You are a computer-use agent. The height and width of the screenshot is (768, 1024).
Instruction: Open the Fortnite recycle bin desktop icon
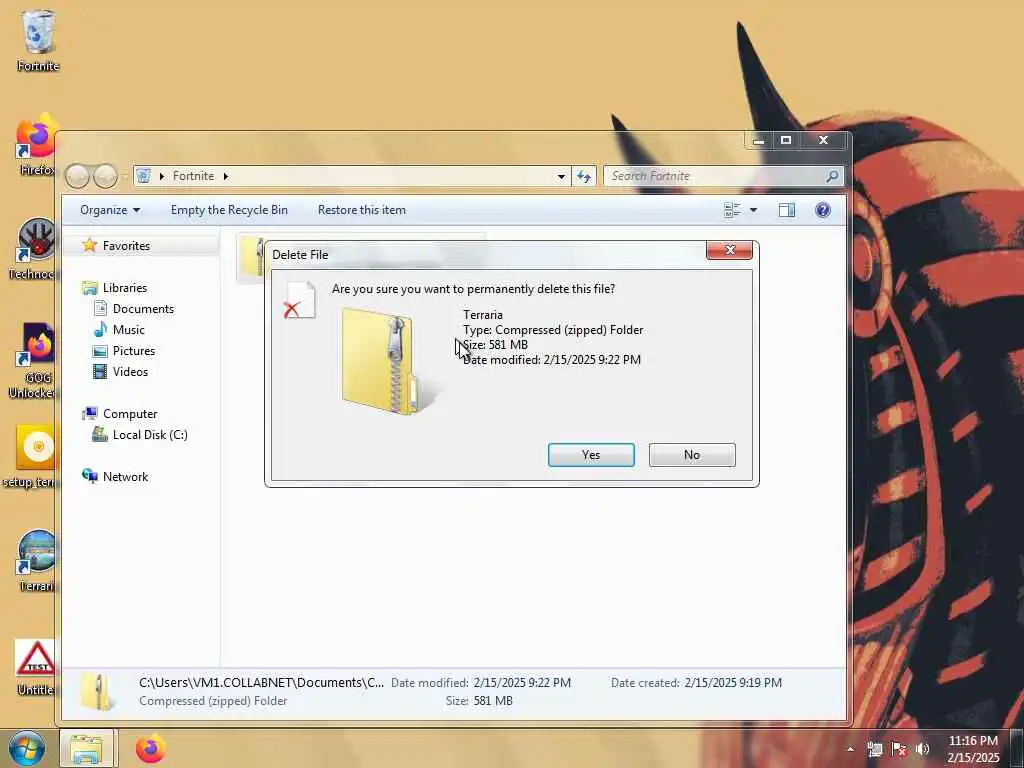tap(38, 40)
